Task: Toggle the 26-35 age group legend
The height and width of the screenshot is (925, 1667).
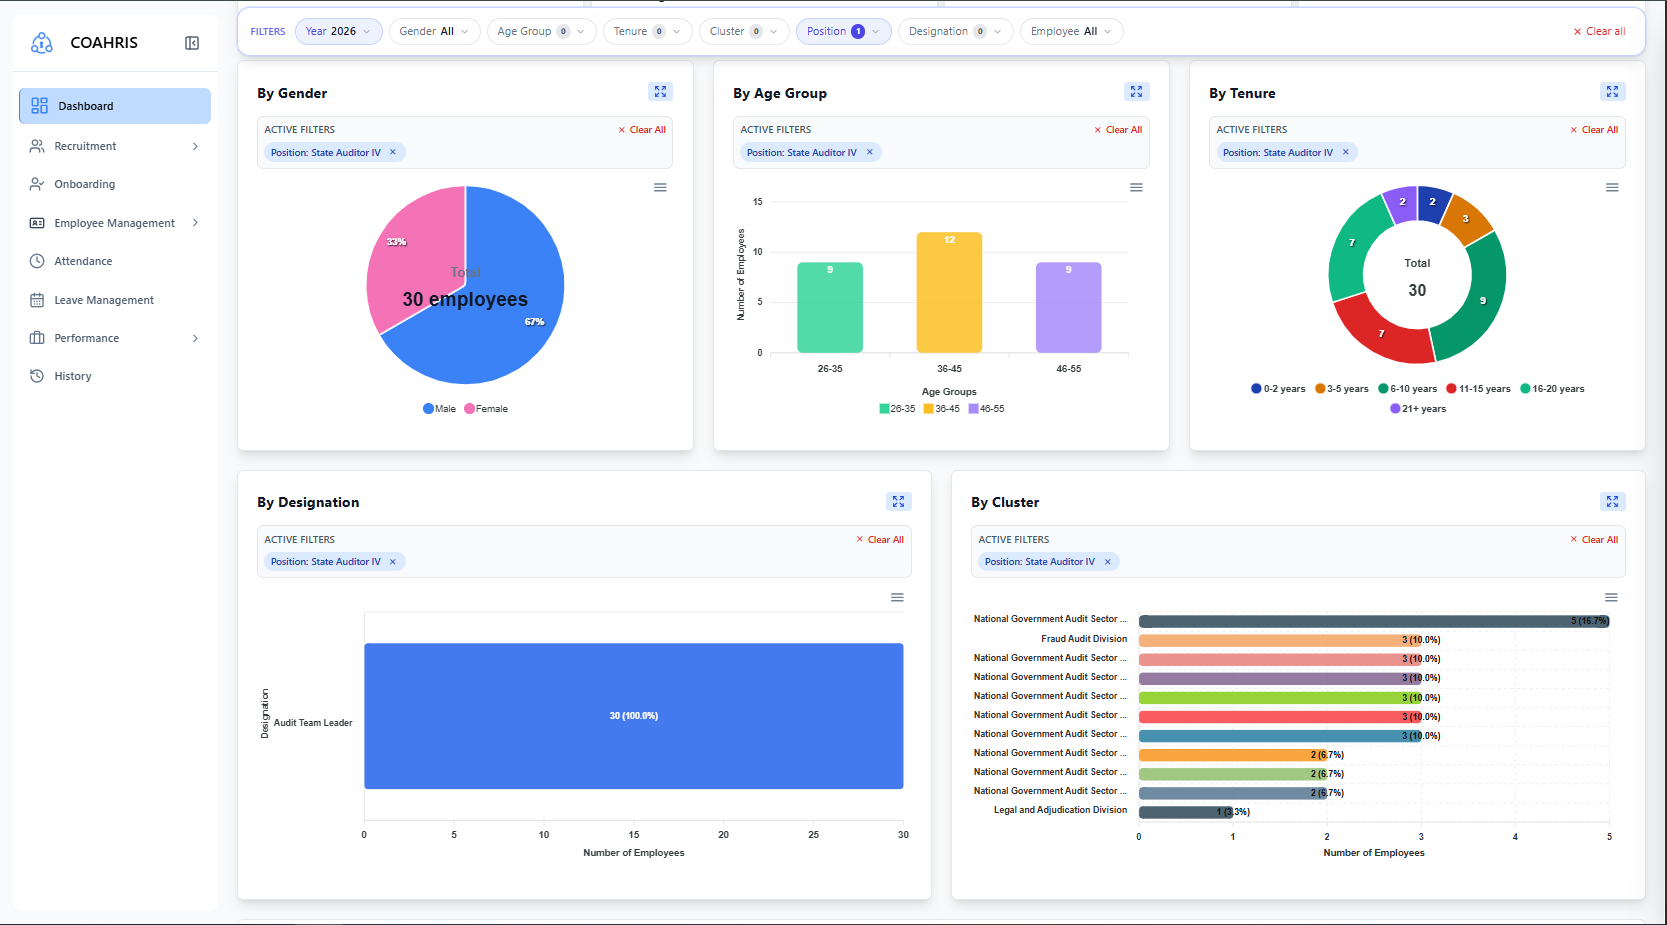Action: coord(897,409)
